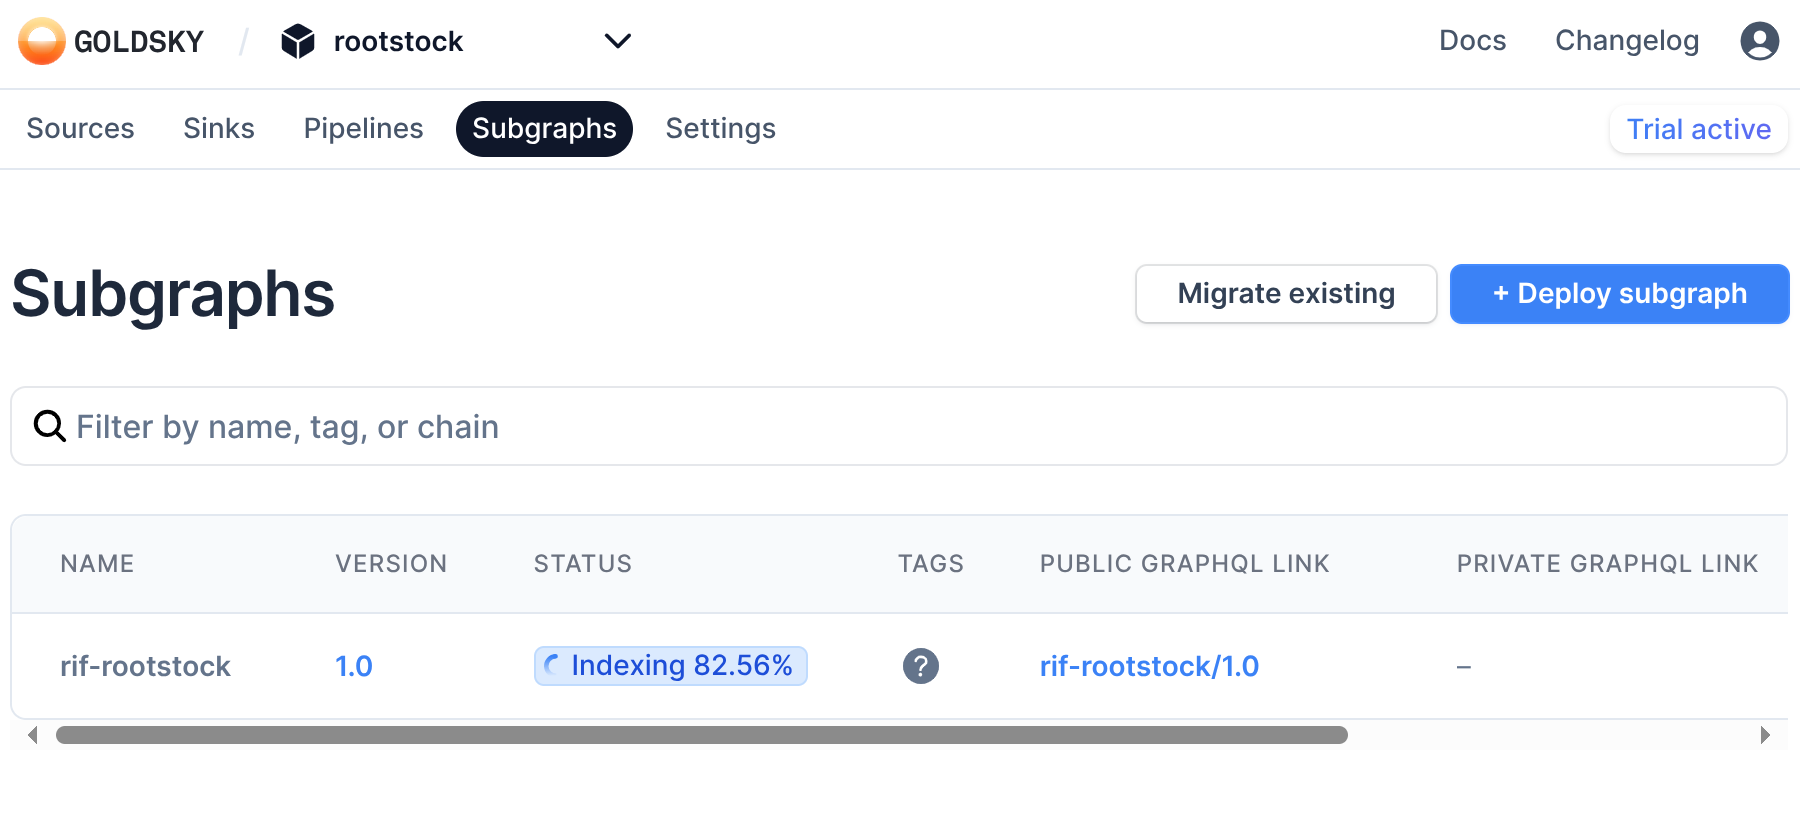Click the rootstock project cube icon
This screenshot has height=832, width=1800.
coord(298,41)
